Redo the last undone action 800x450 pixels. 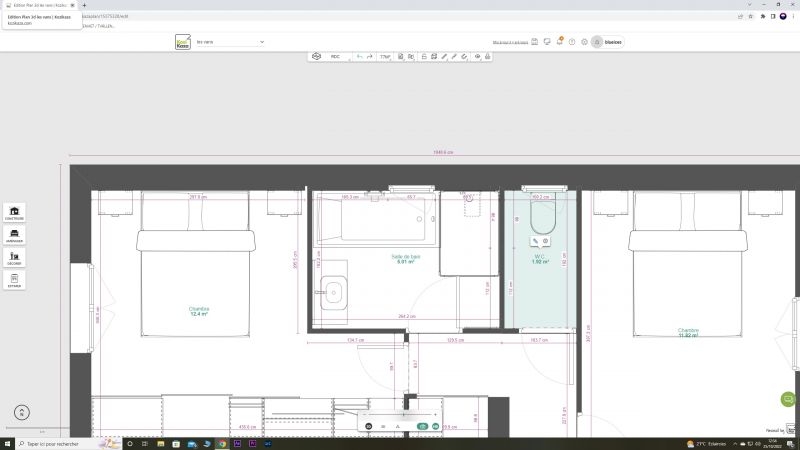[x=369, y=57]
